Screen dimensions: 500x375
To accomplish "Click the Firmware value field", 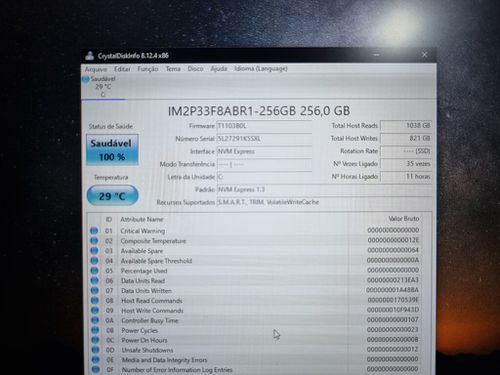I will coord(264,126).
